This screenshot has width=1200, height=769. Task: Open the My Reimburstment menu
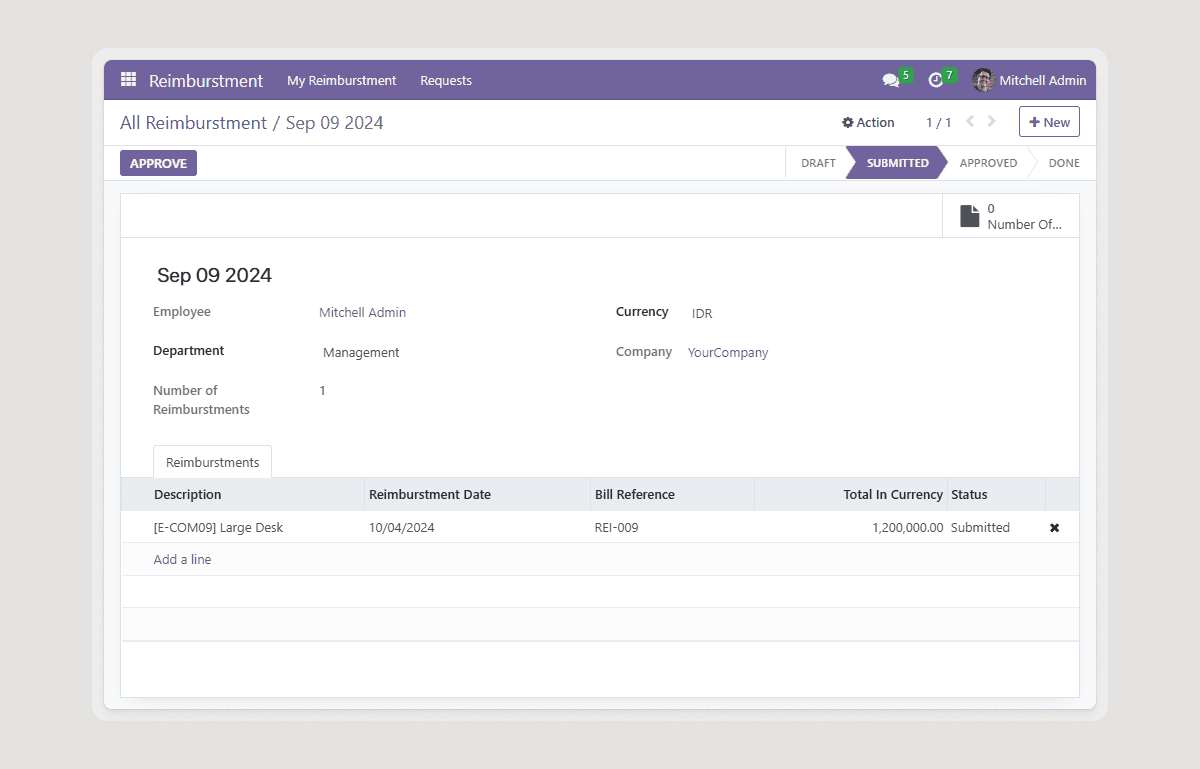(341, 81)
